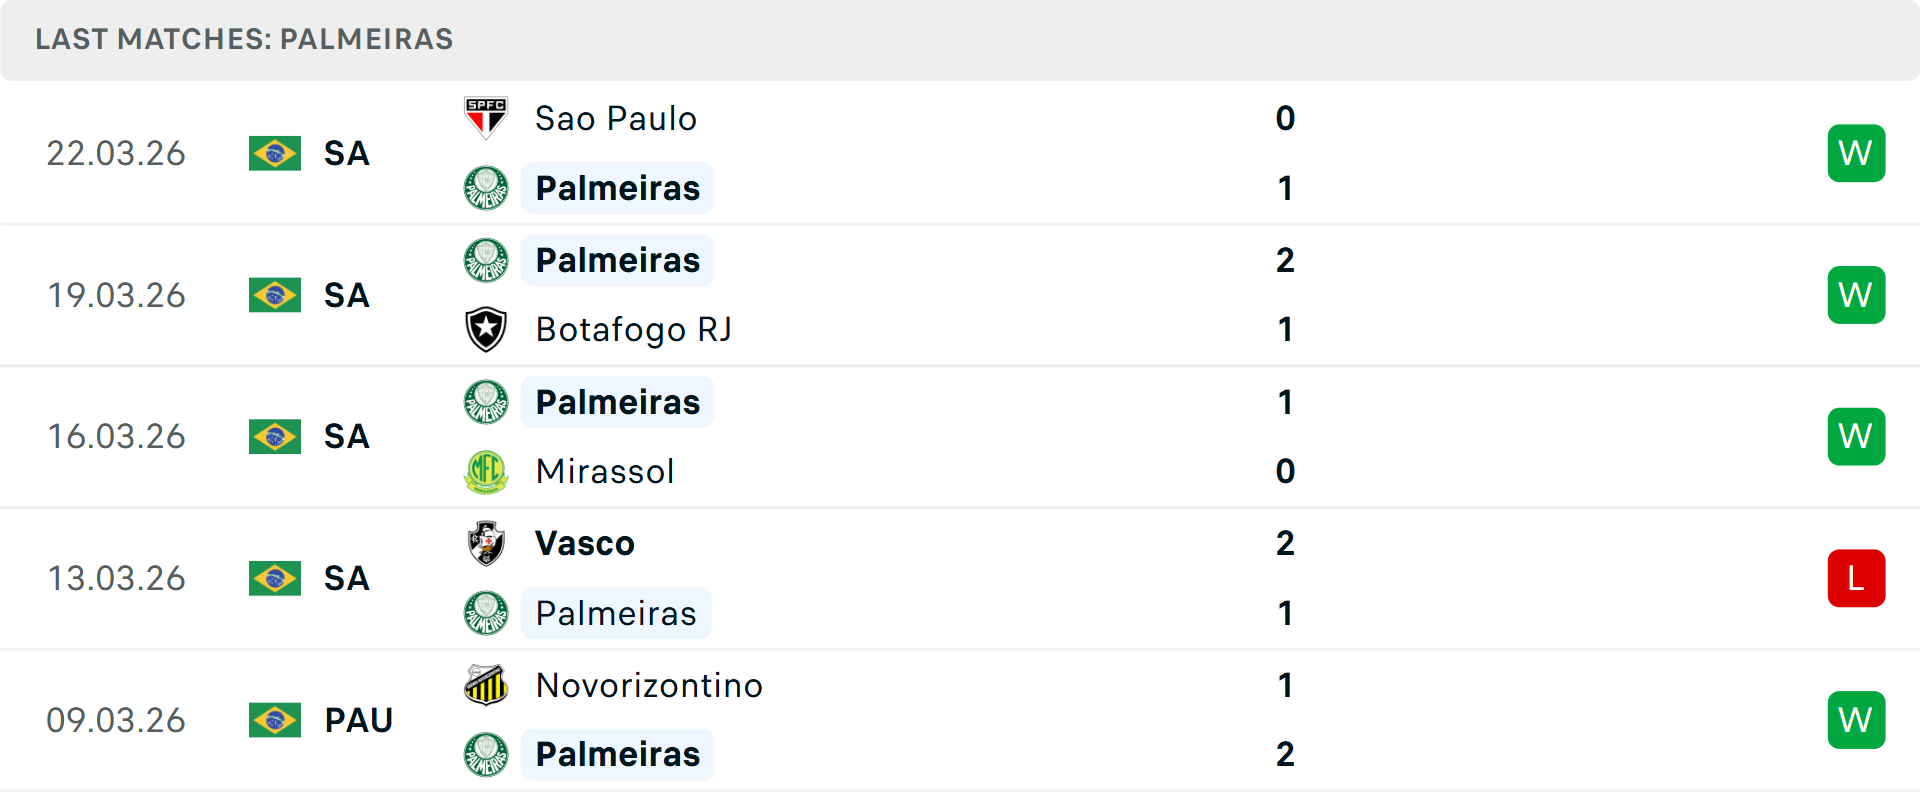
Task: Expand the Botafogo RJ match details
Action: pyautogui.click(x=1000, y=294)
